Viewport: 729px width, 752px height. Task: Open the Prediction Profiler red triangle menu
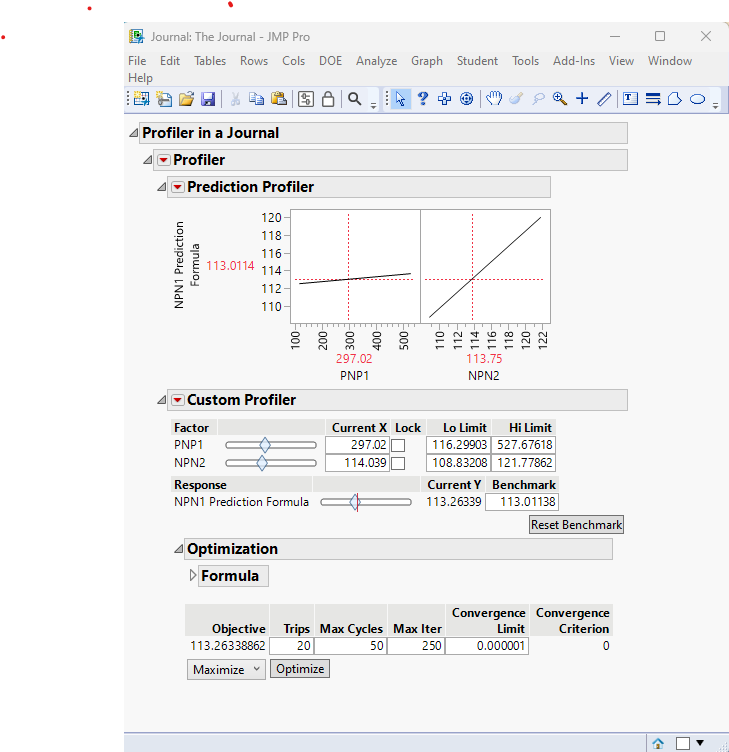click(177, 187)
